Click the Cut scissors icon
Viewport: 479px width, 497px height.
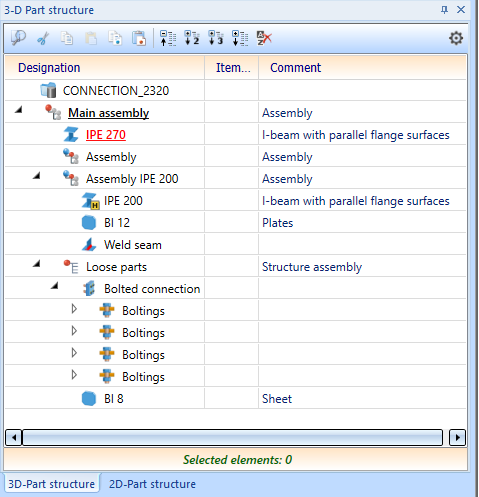pos(43,38)
